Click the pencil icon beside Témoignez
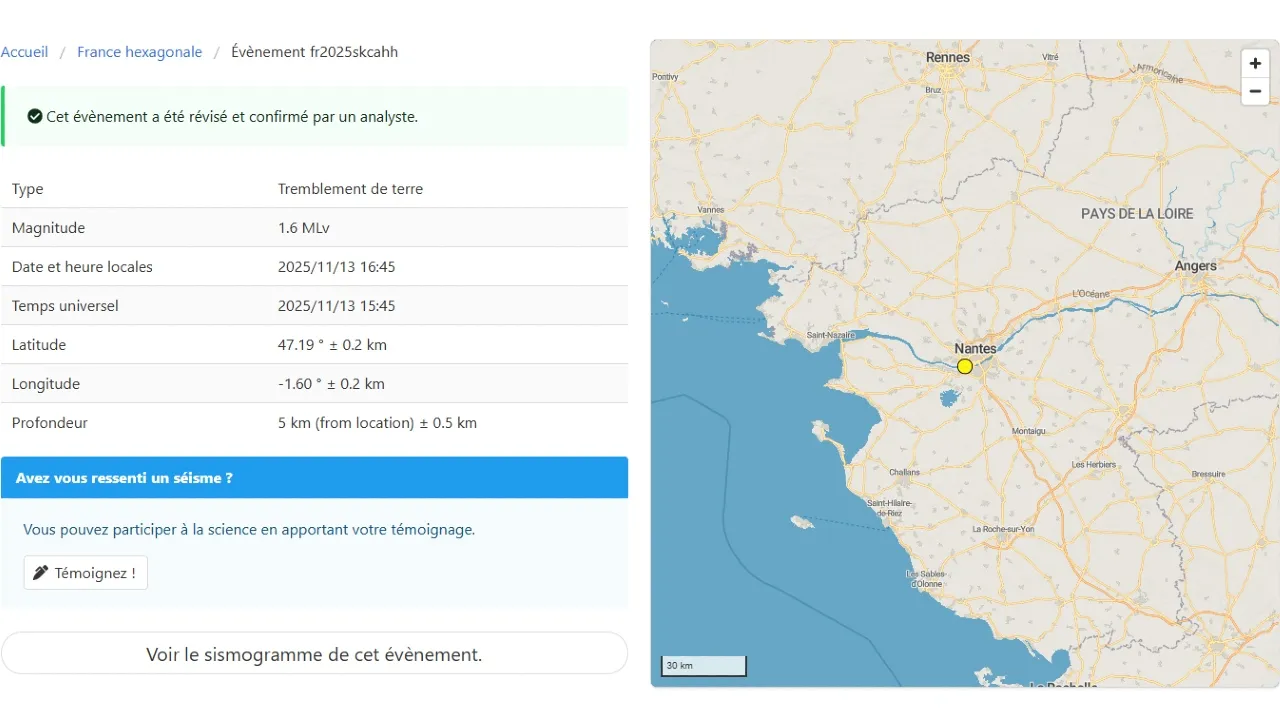Screen dimensions: 1280x720 point(41,573)
